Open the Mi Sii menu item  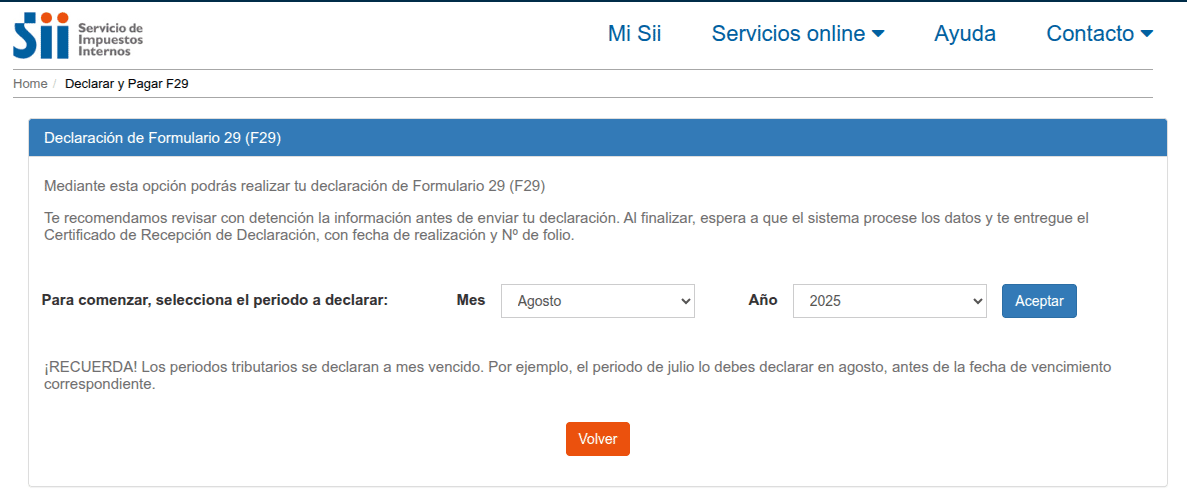634,34
